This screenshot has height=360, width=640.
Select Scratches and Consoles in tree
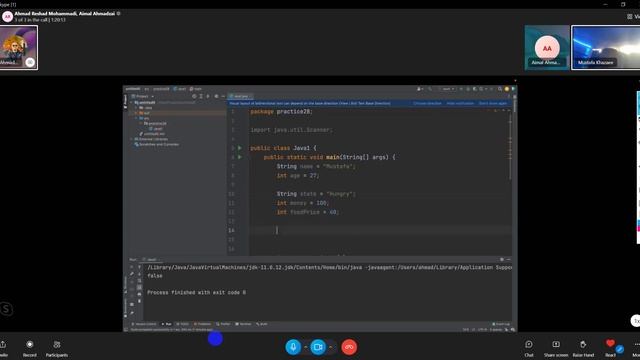(x=157, y=144)
